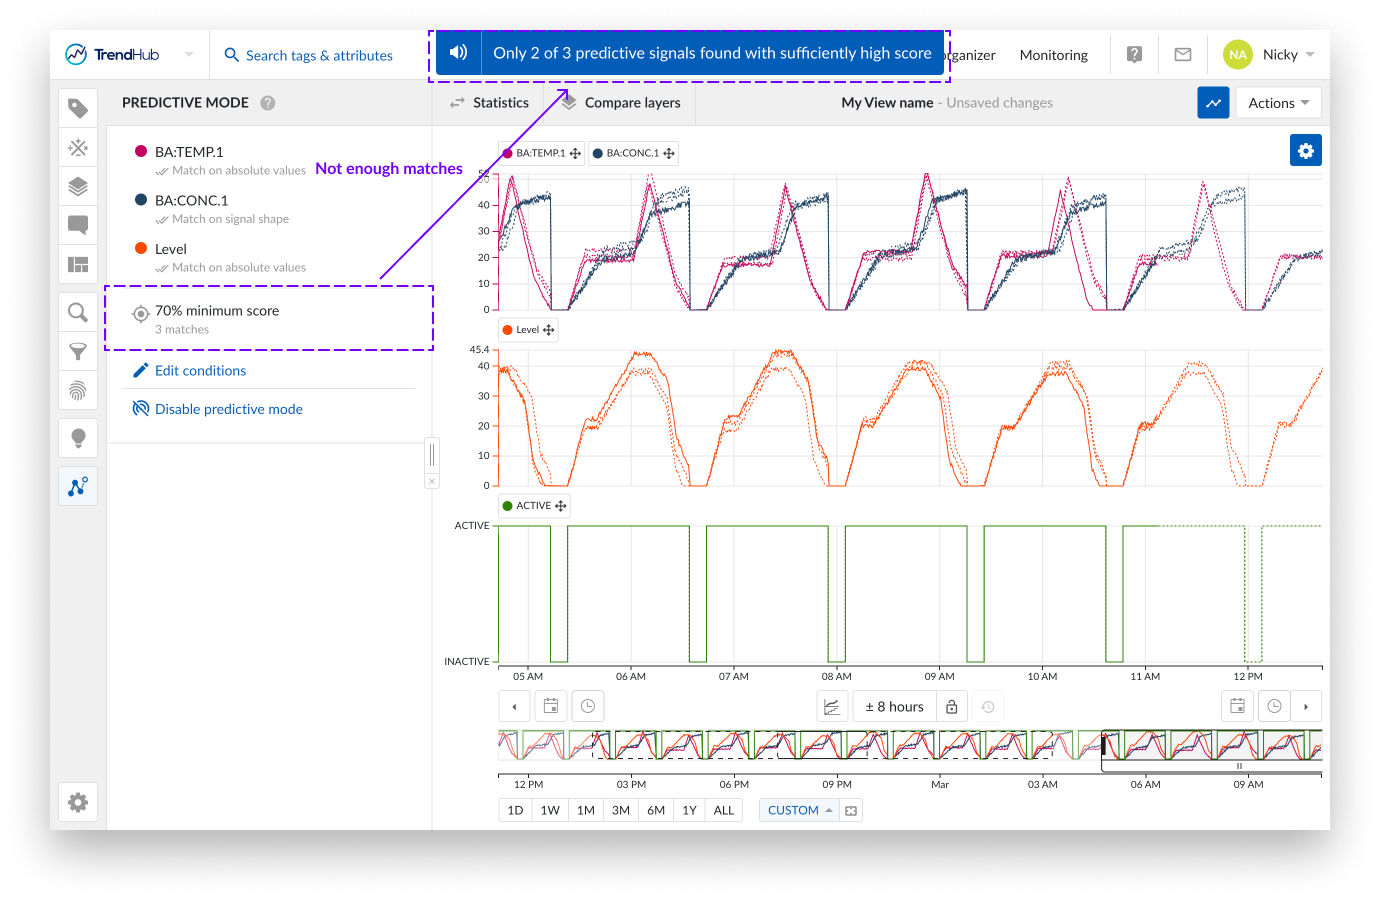Open the mail inbox icon
Screen dimensions: 1380x900
point(1182,55)
